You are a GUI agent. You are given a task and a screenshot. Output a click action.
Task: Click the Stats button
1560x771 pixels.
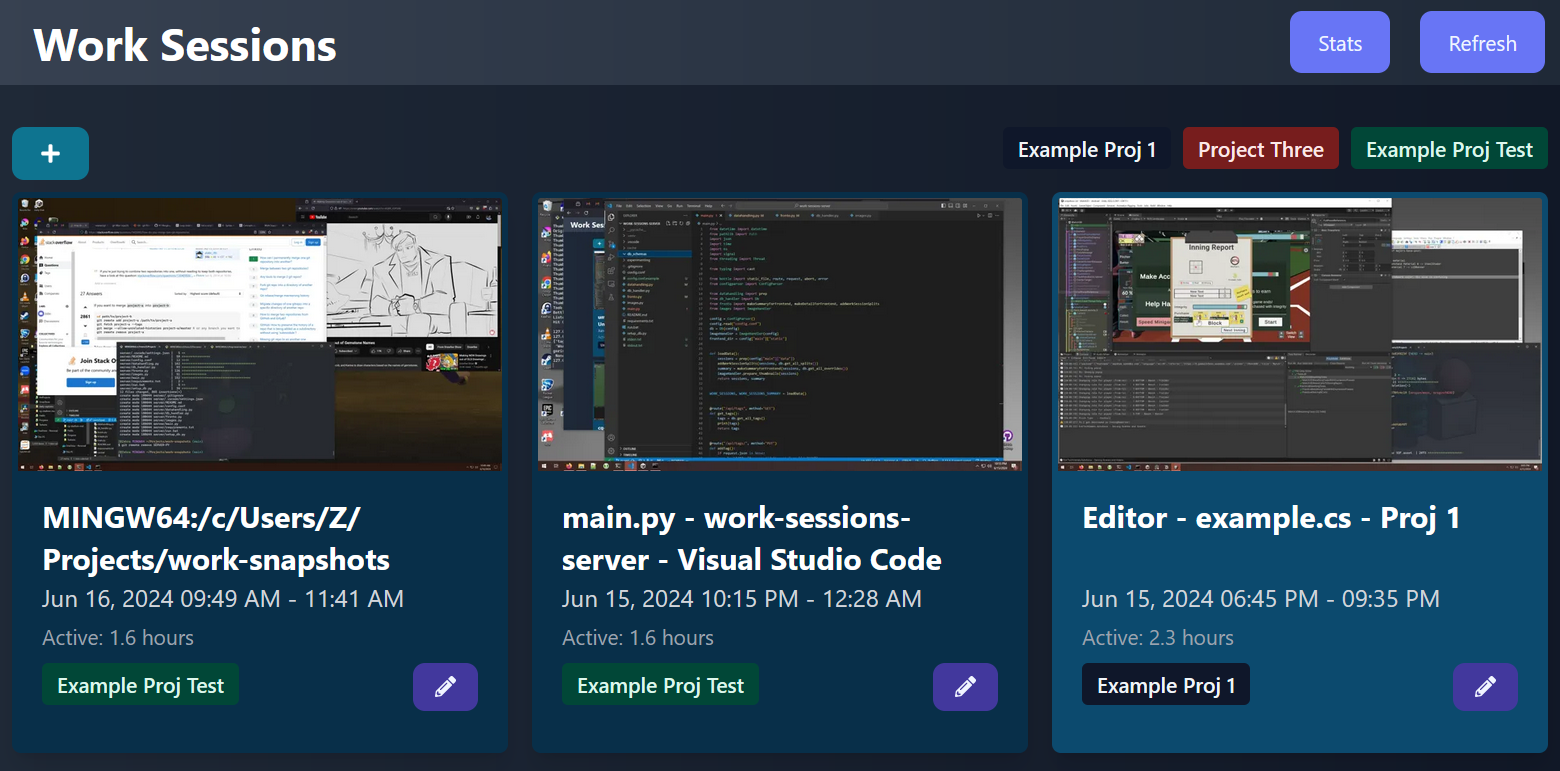(1340, 43)
